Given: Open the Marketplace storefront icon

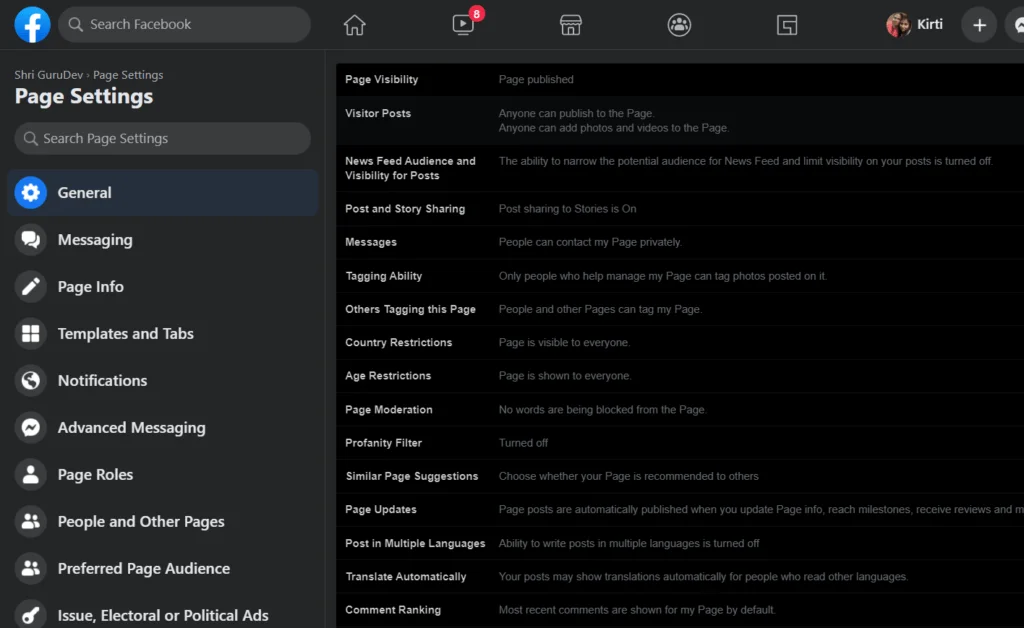Looking at the screenshot, I should pos(570,25).
